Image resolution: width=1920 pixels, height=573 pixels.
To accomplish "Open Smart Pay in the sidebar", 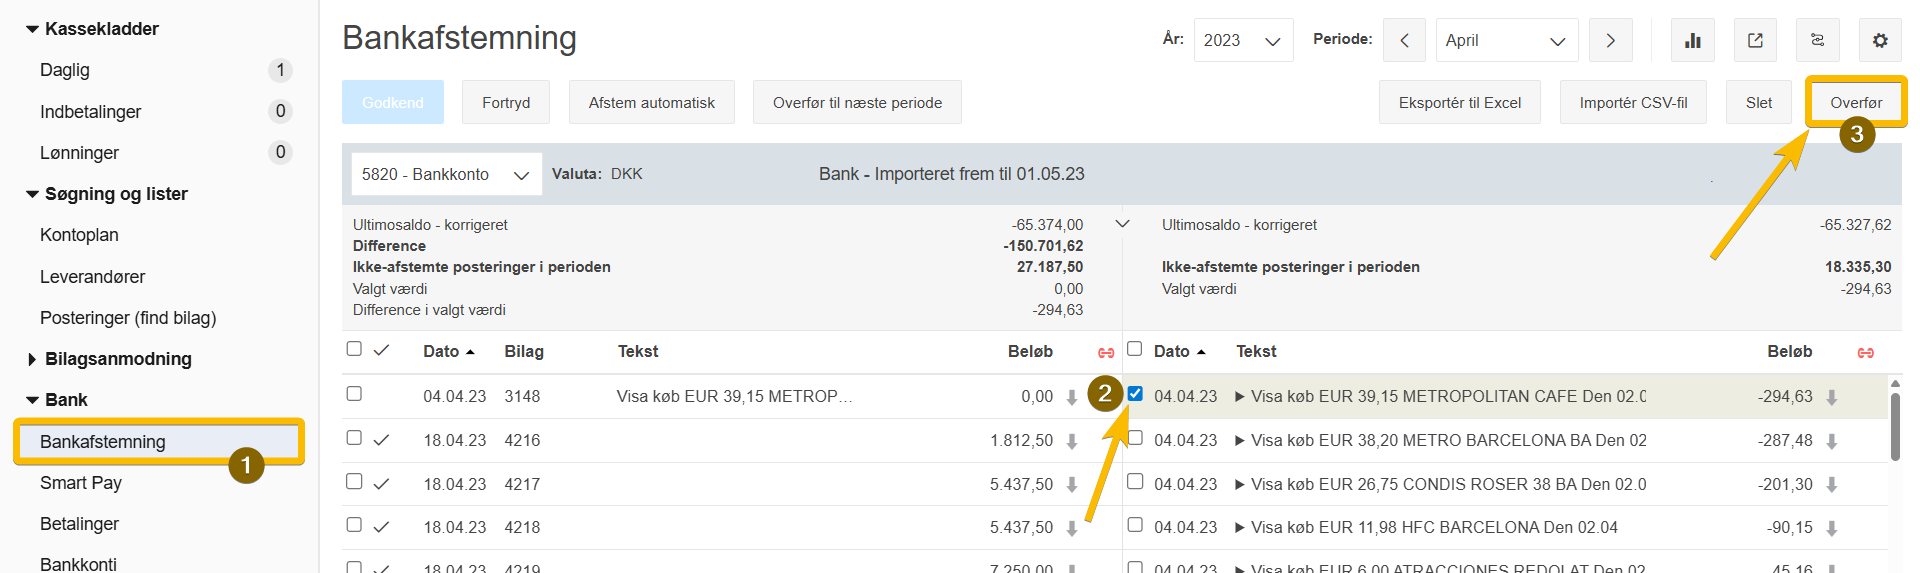I will pyautogui.click(x=81, y=483).
